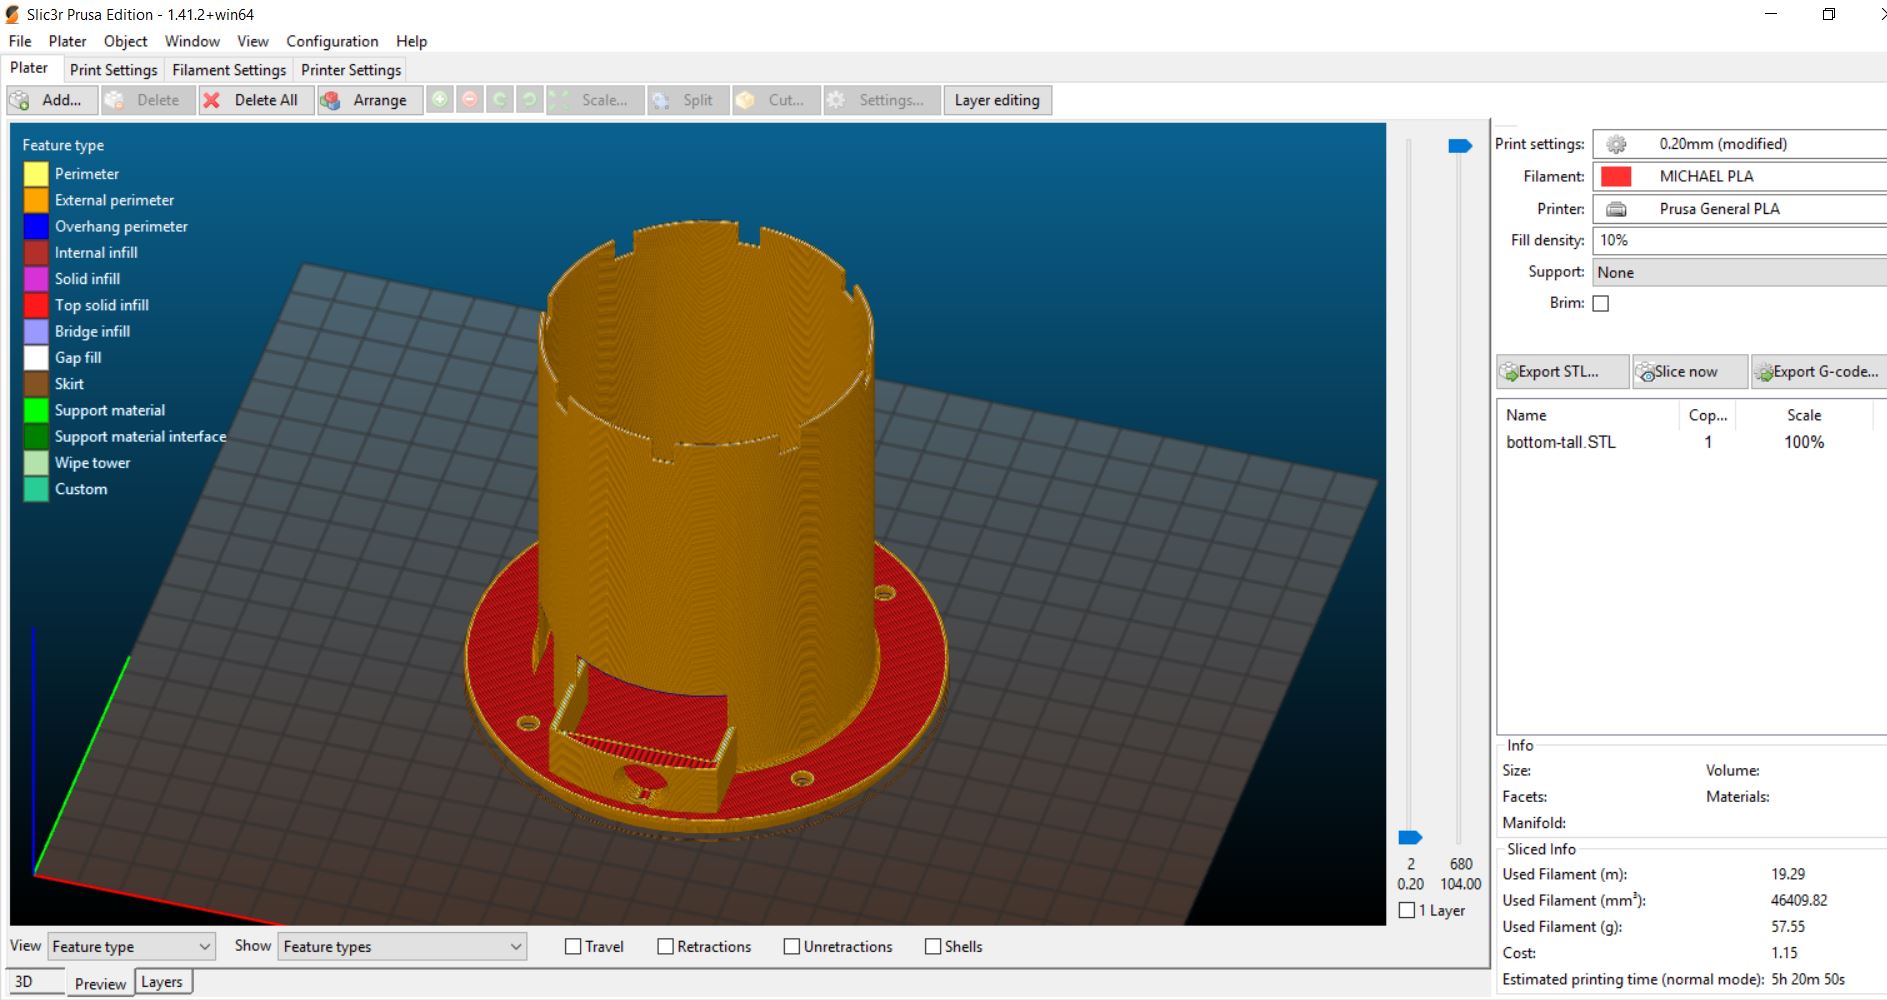The image size is (1887, 1000).
Task: Open the File menu
Action: pos(20,41)
